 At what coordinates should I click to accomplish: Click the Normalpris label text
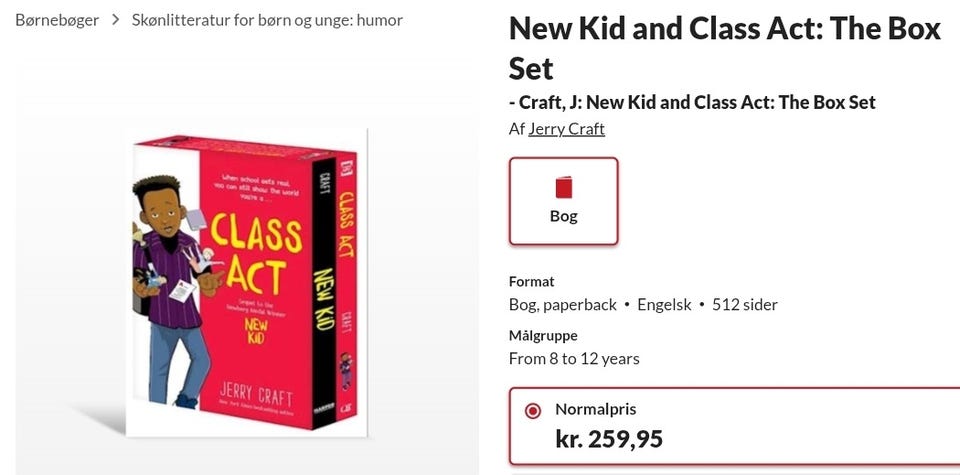[x=595, y=409]
